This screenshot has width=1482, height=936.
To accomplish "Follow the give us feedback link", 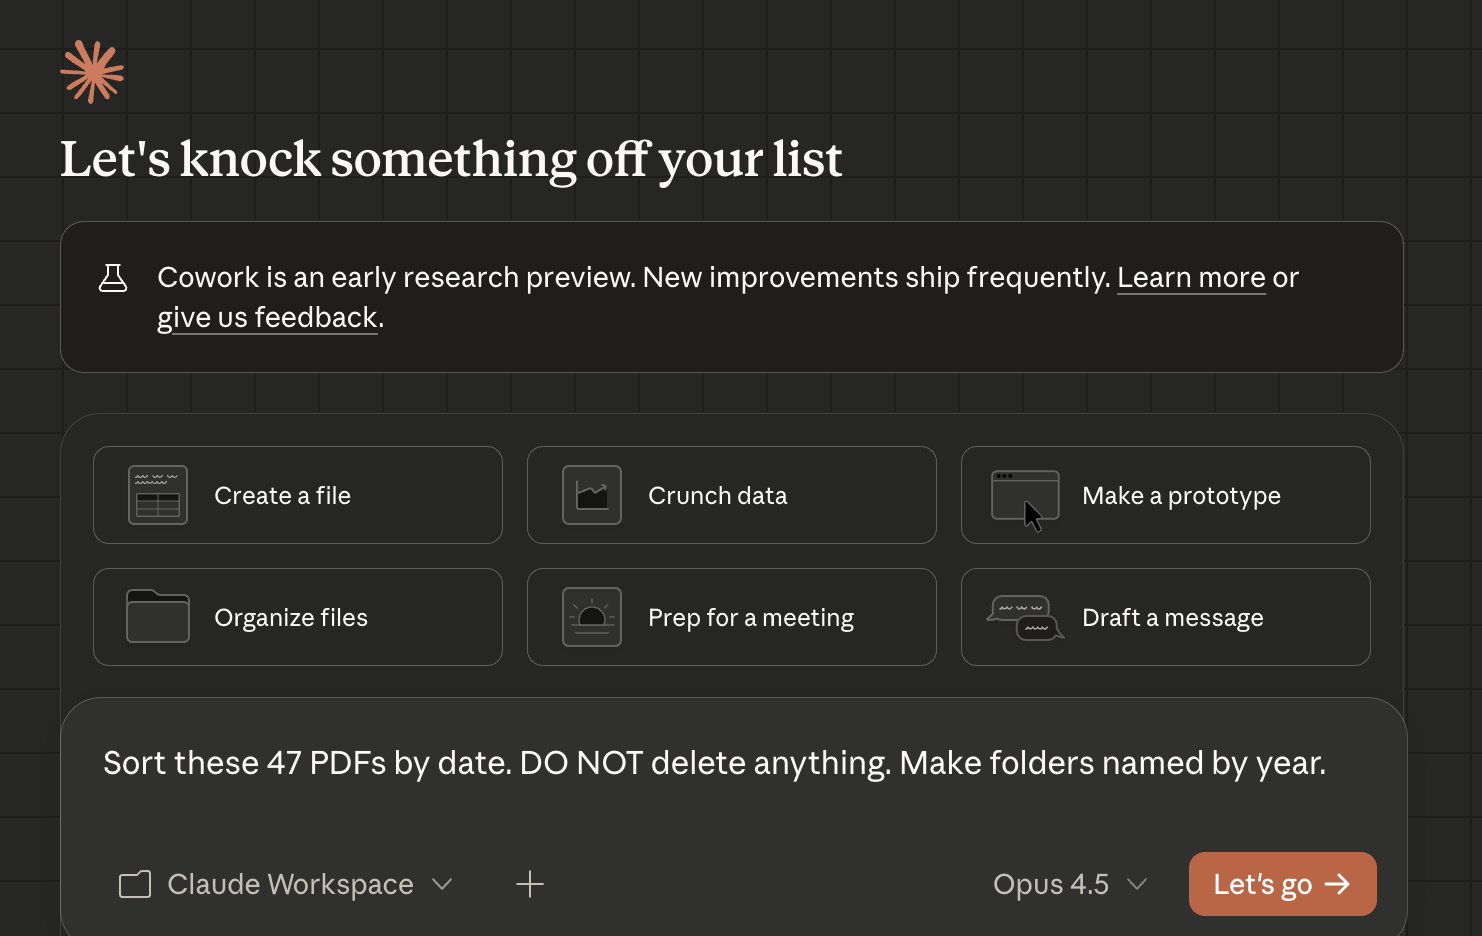I will coord(268,317).
